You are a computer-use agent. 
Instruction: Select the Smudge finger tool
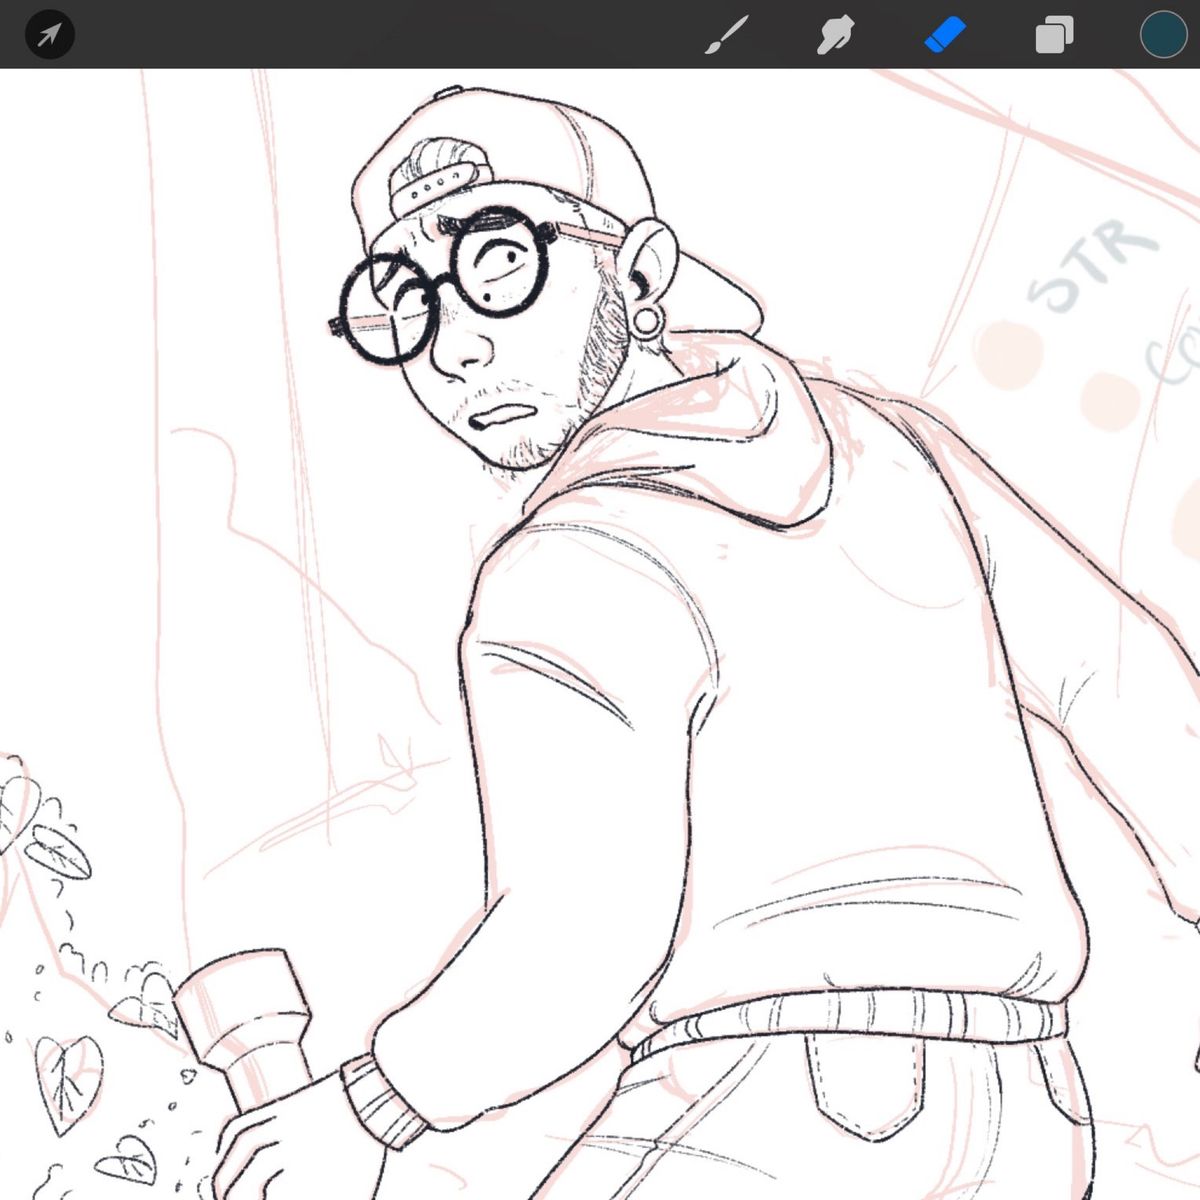click(836, 35)
